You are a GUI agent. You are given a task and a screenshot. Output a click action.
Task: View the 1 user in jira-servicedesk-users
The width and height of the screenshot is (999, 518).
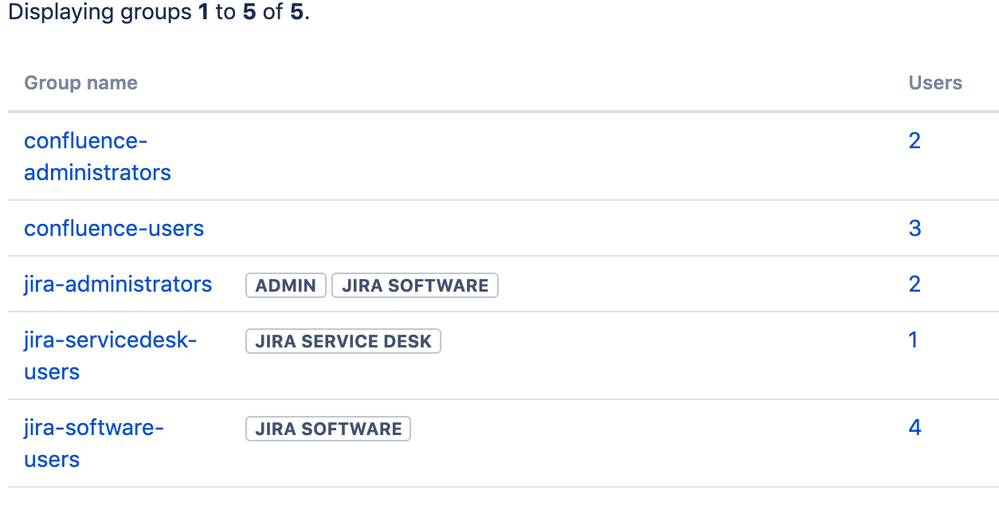pos(913,340)
